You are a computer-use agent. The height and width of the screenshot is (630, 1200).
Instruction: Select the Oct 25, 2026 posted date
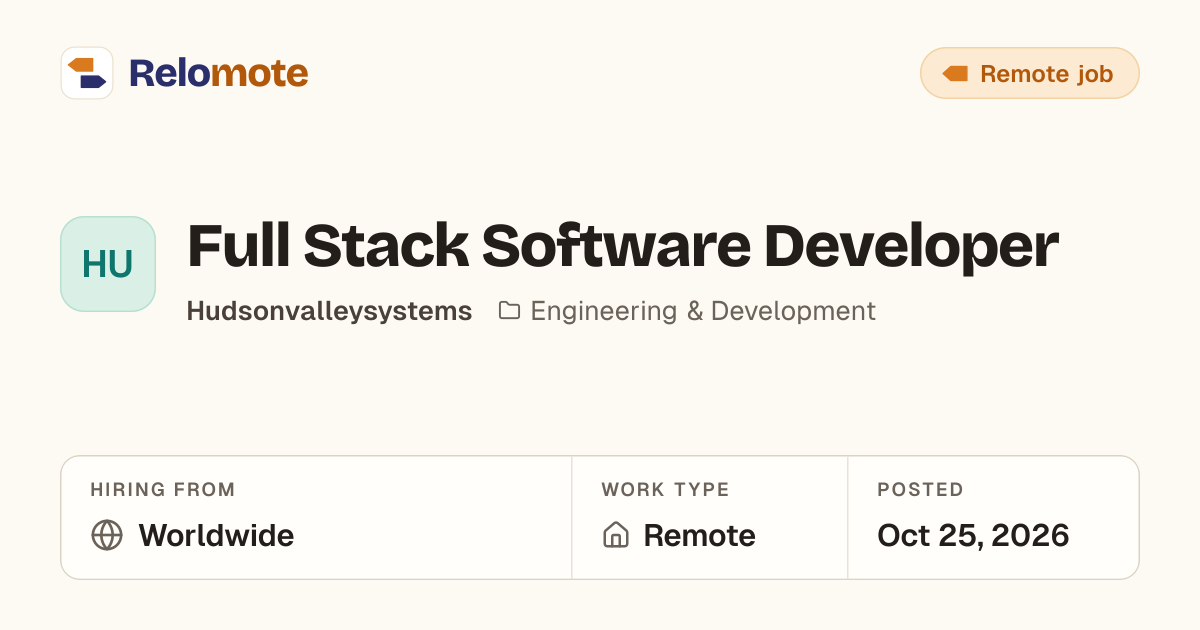[973, 536]
